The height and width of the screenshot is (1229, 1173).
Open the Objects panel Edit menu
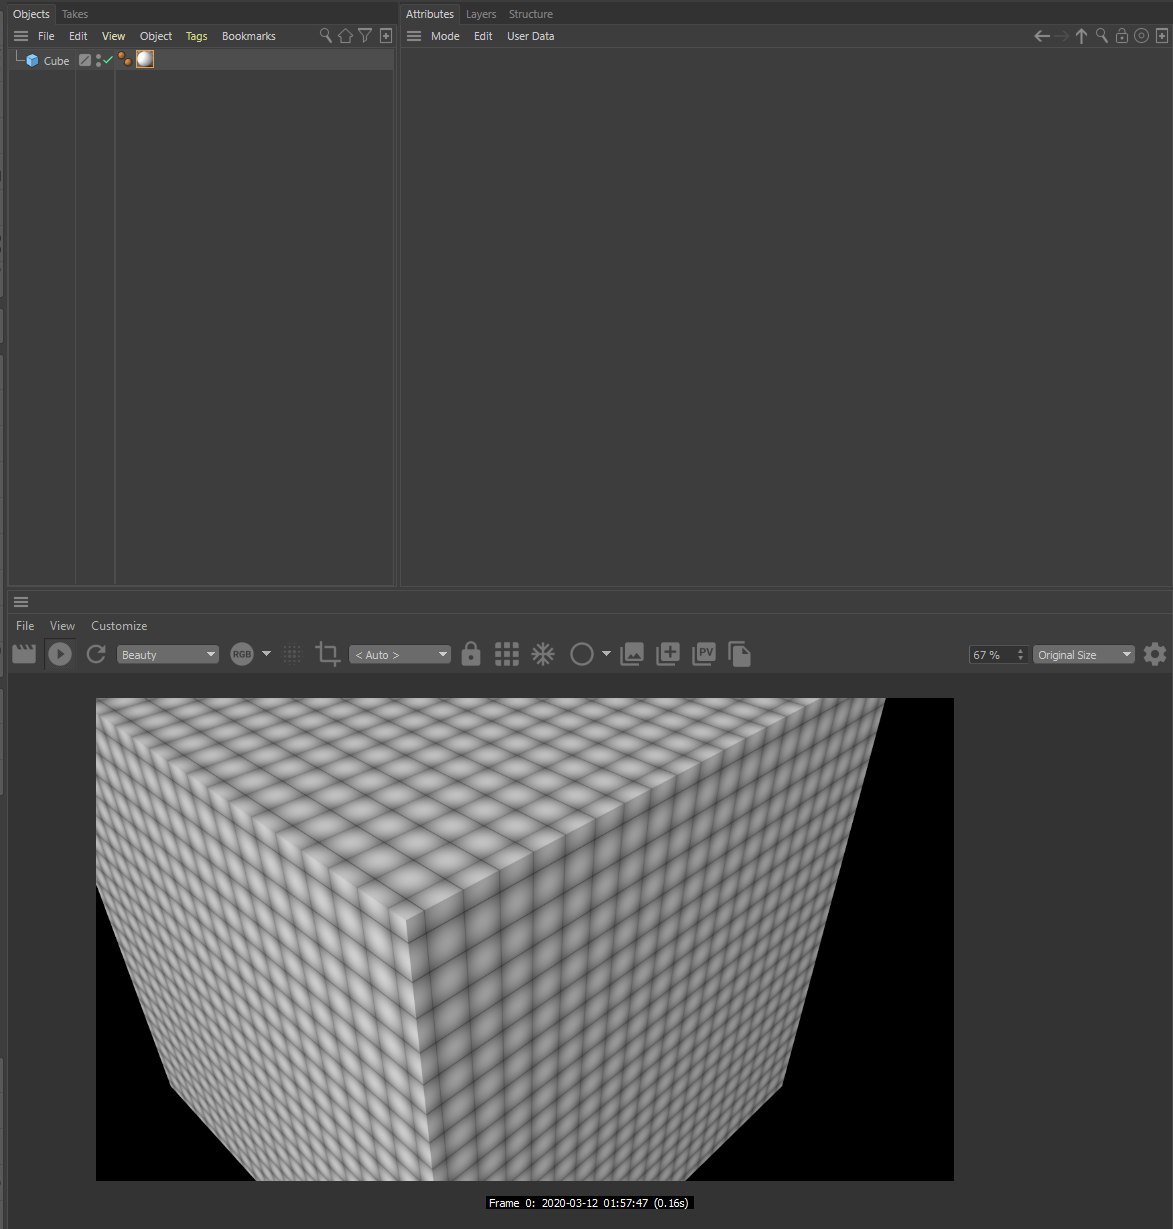tap(78, 36)
